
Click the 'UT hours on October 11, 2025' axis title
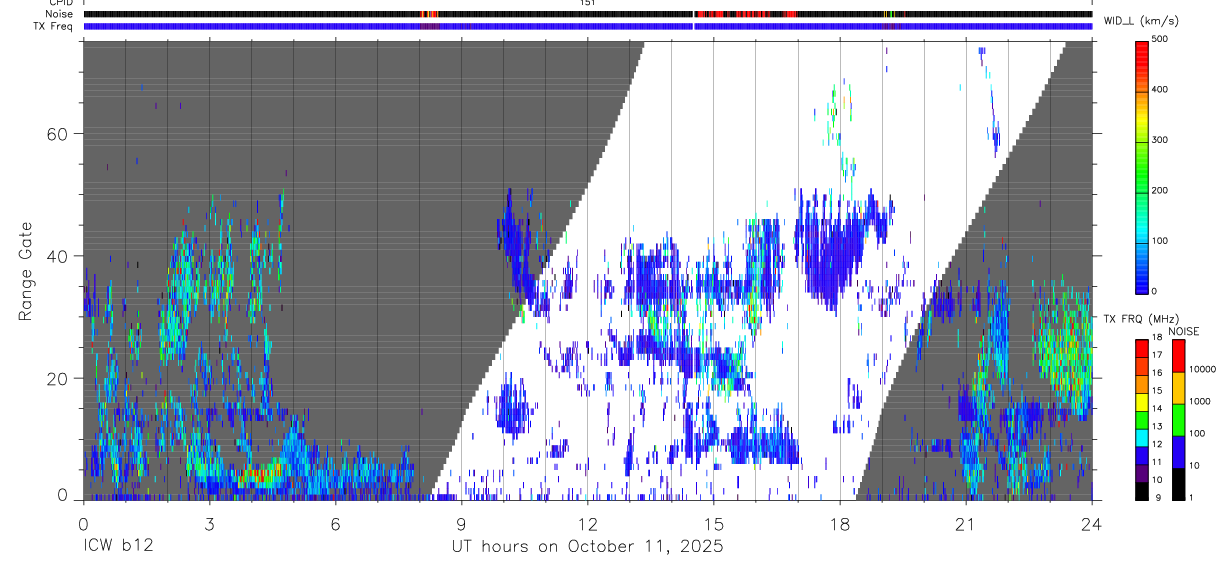[587, 546]
